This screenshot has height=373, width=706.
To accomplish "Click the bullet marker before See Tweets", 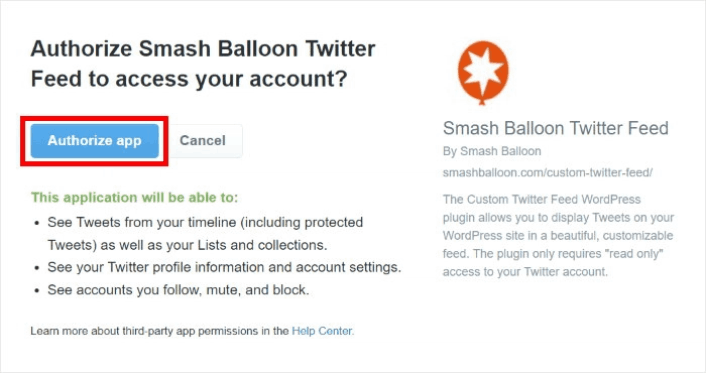I will [x=37, y=223].
